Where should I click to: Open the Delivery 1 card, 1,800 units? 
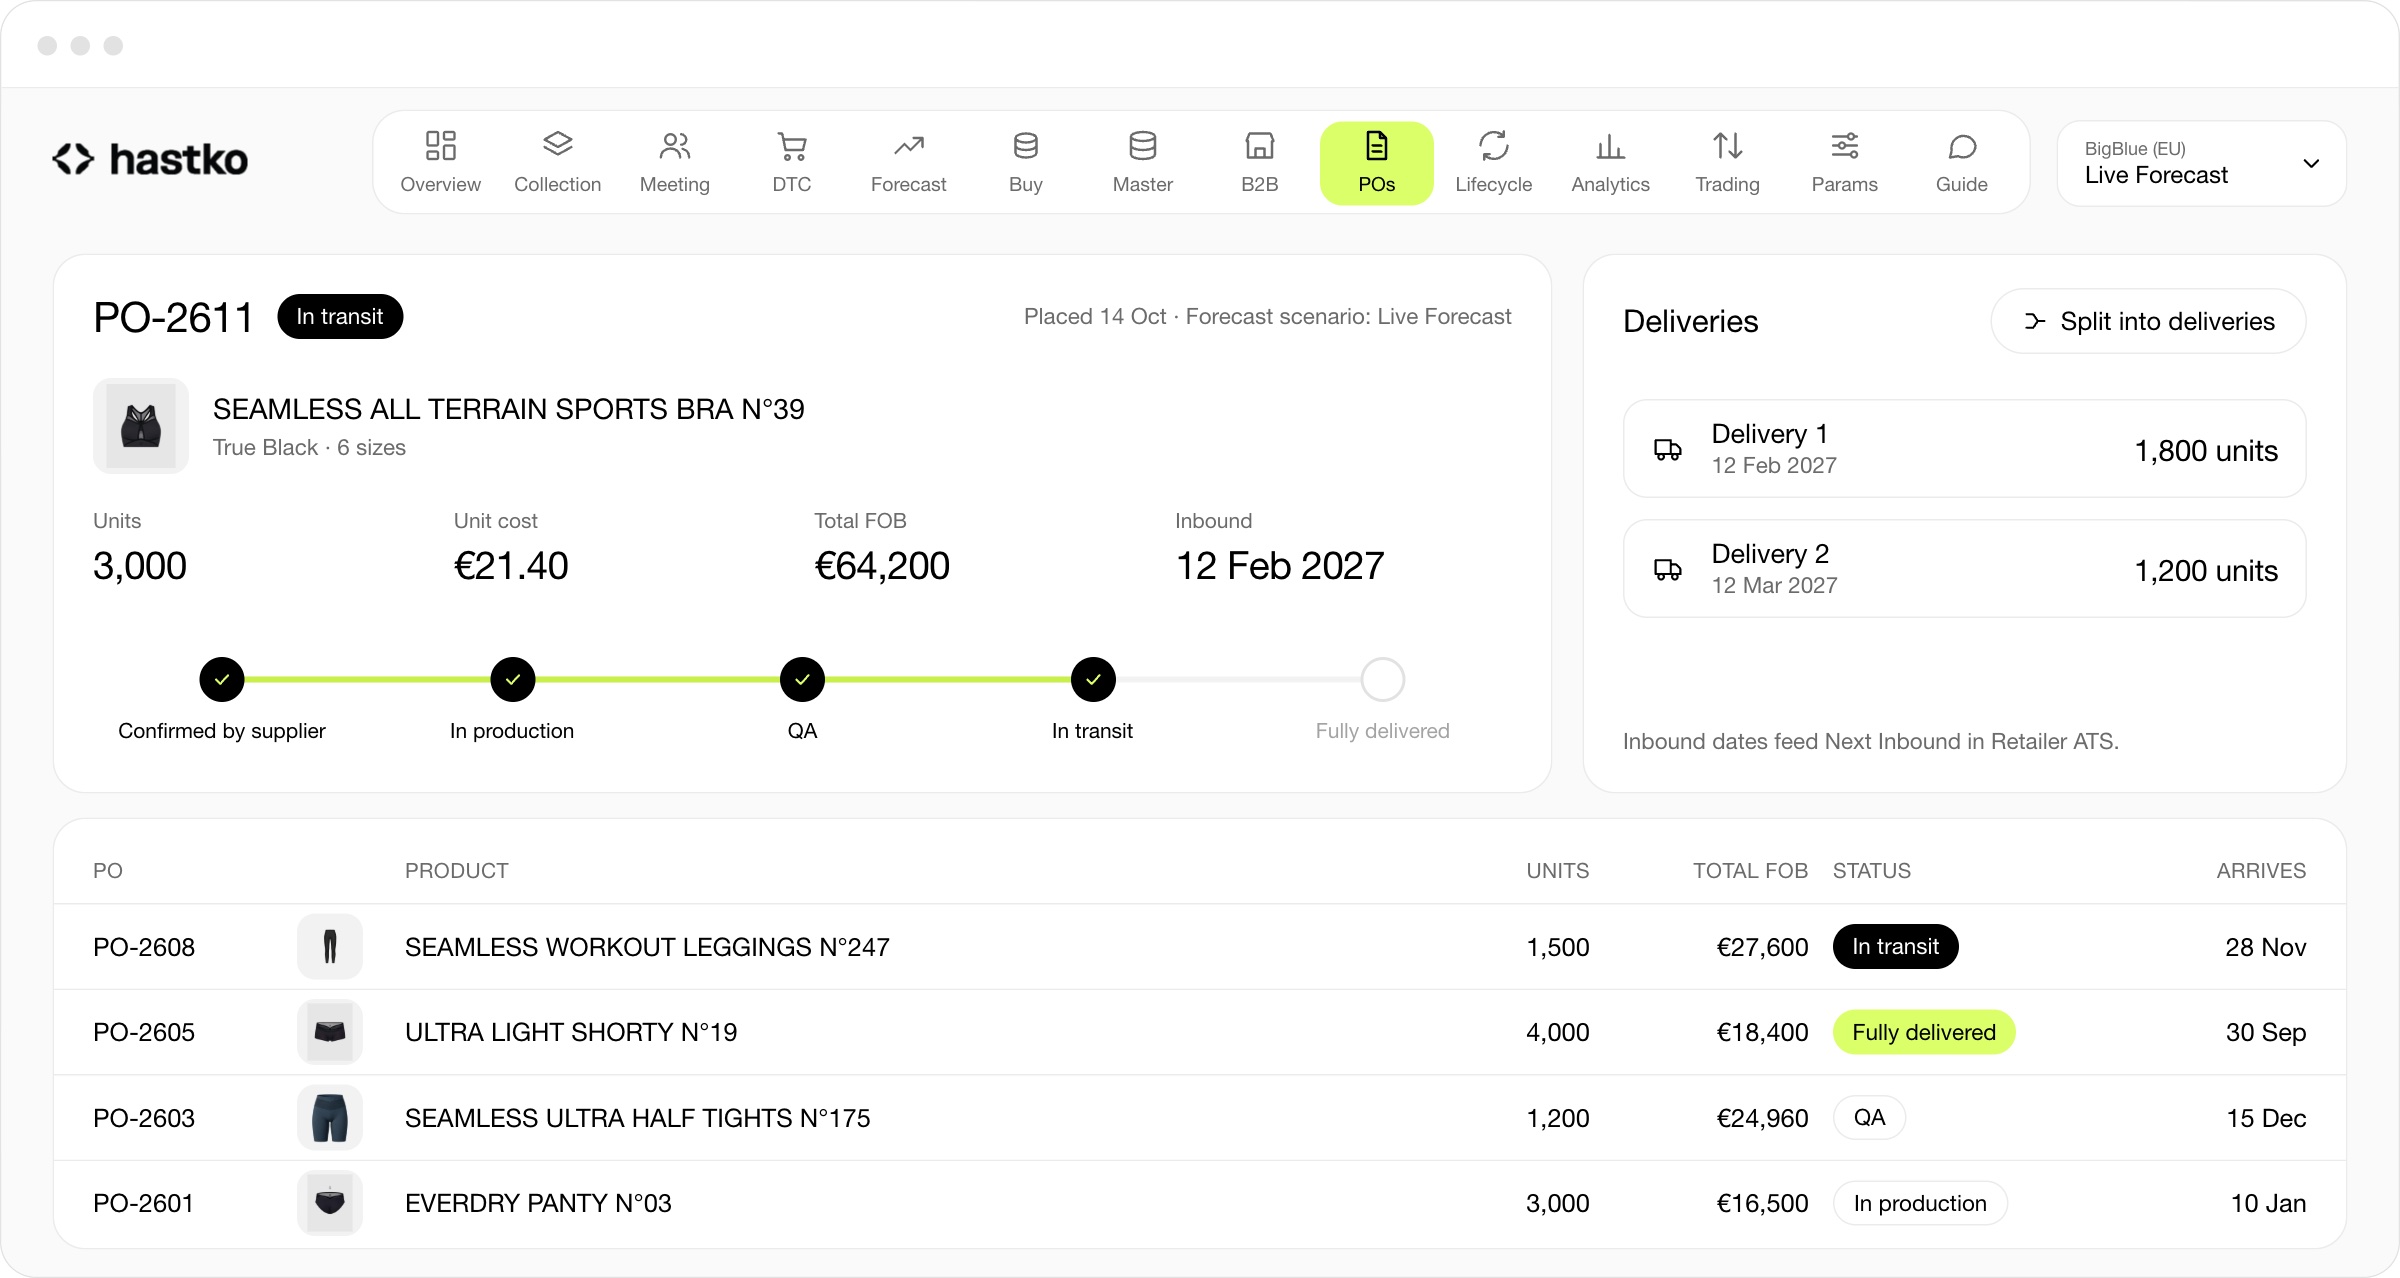(1964, 449)
